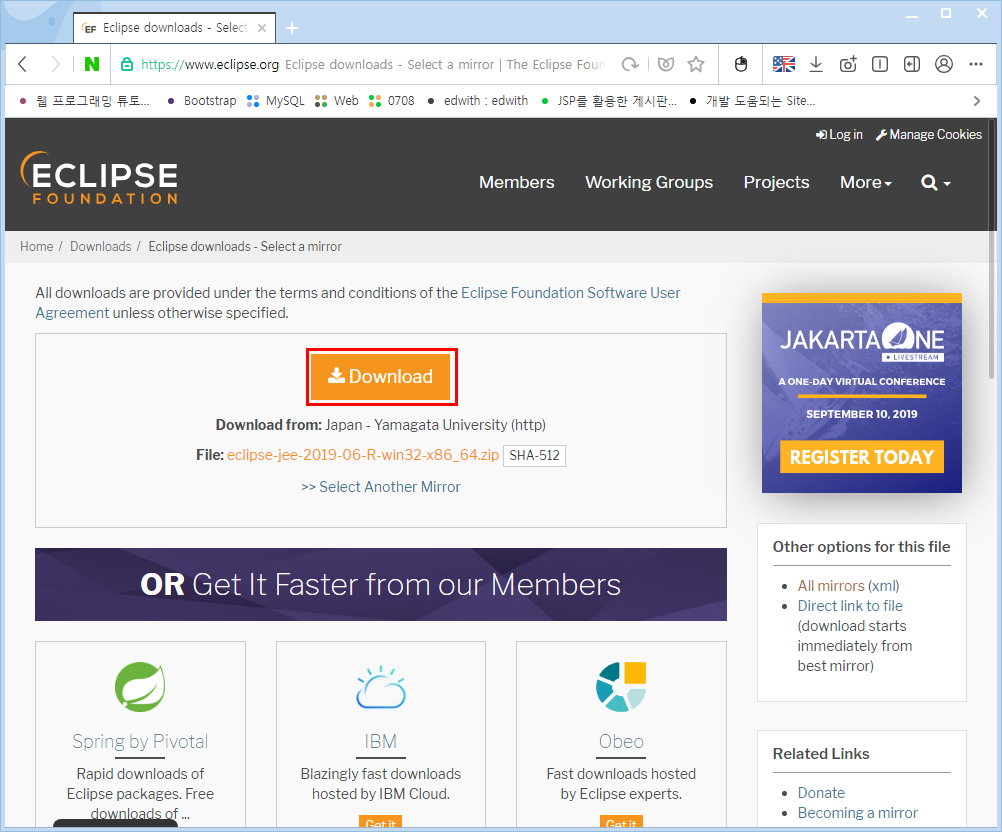Open the Working Groups menu
Screen dimensions: 1002x832
click(x=649, y=183)
